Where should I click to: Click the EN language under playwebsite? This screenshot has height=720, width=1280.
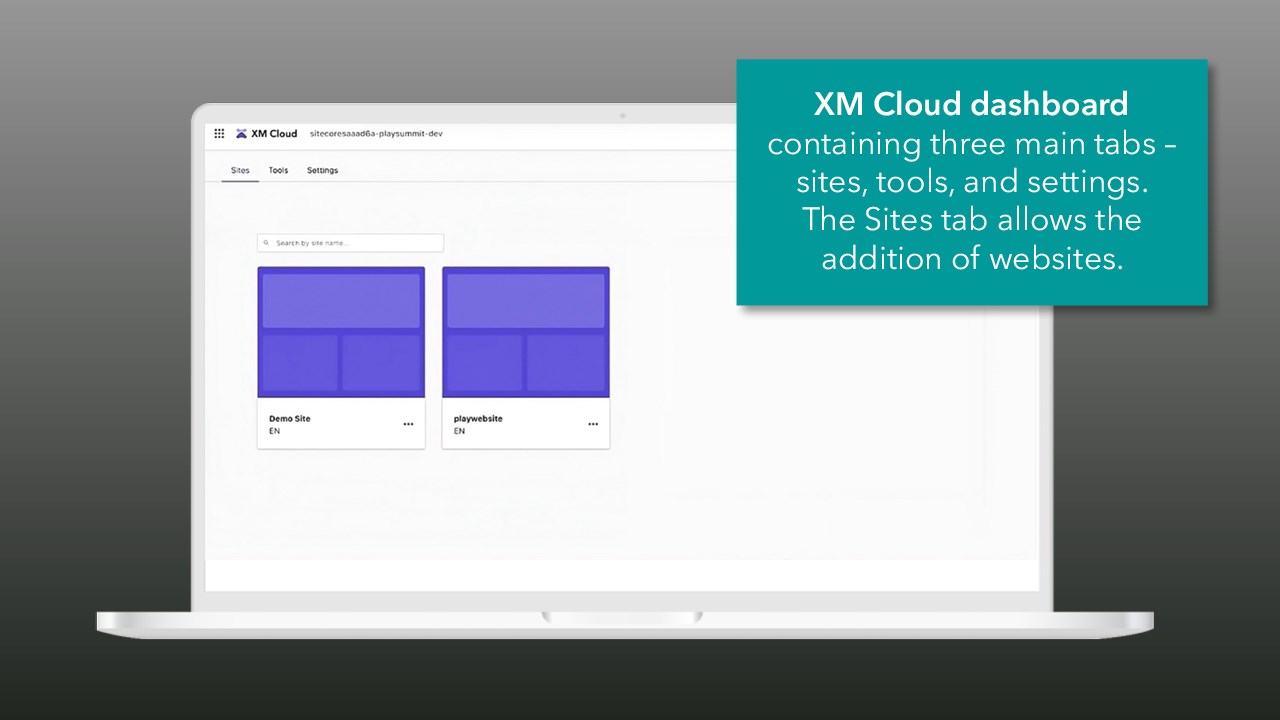[459, 432]
